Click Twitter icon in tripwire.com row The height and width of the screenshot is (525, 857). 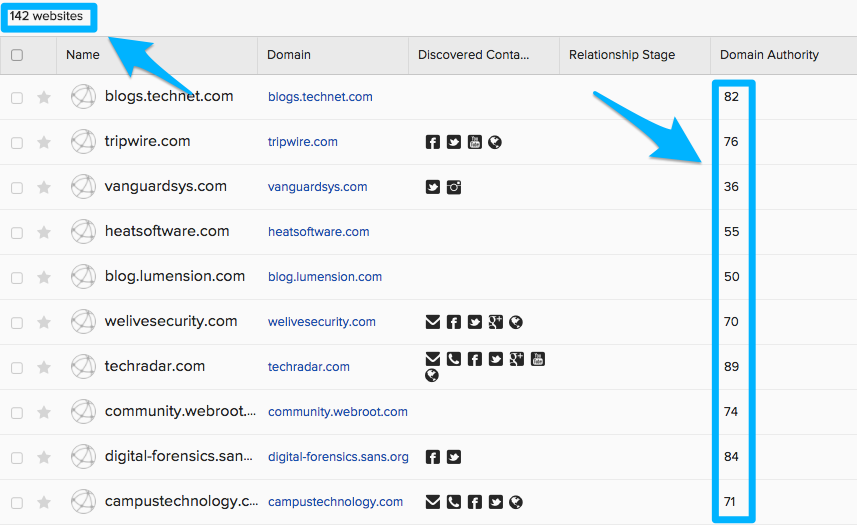454,142
